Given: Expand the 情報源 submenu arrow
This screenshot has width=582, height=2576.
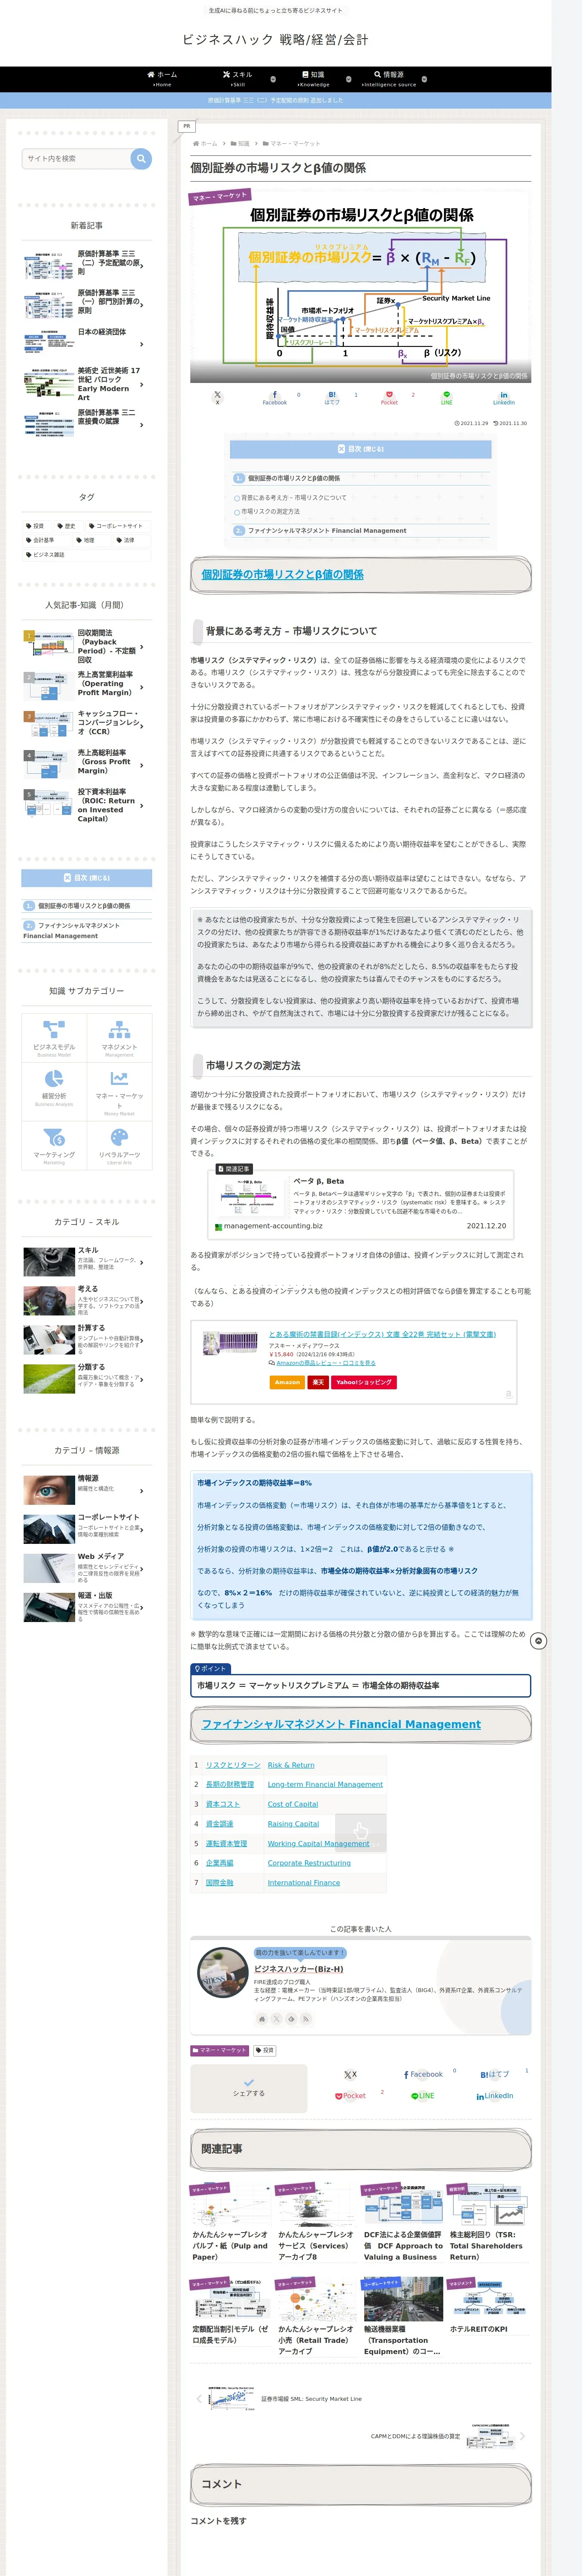Looking at the screenshot, I should [x=424, y=79].
